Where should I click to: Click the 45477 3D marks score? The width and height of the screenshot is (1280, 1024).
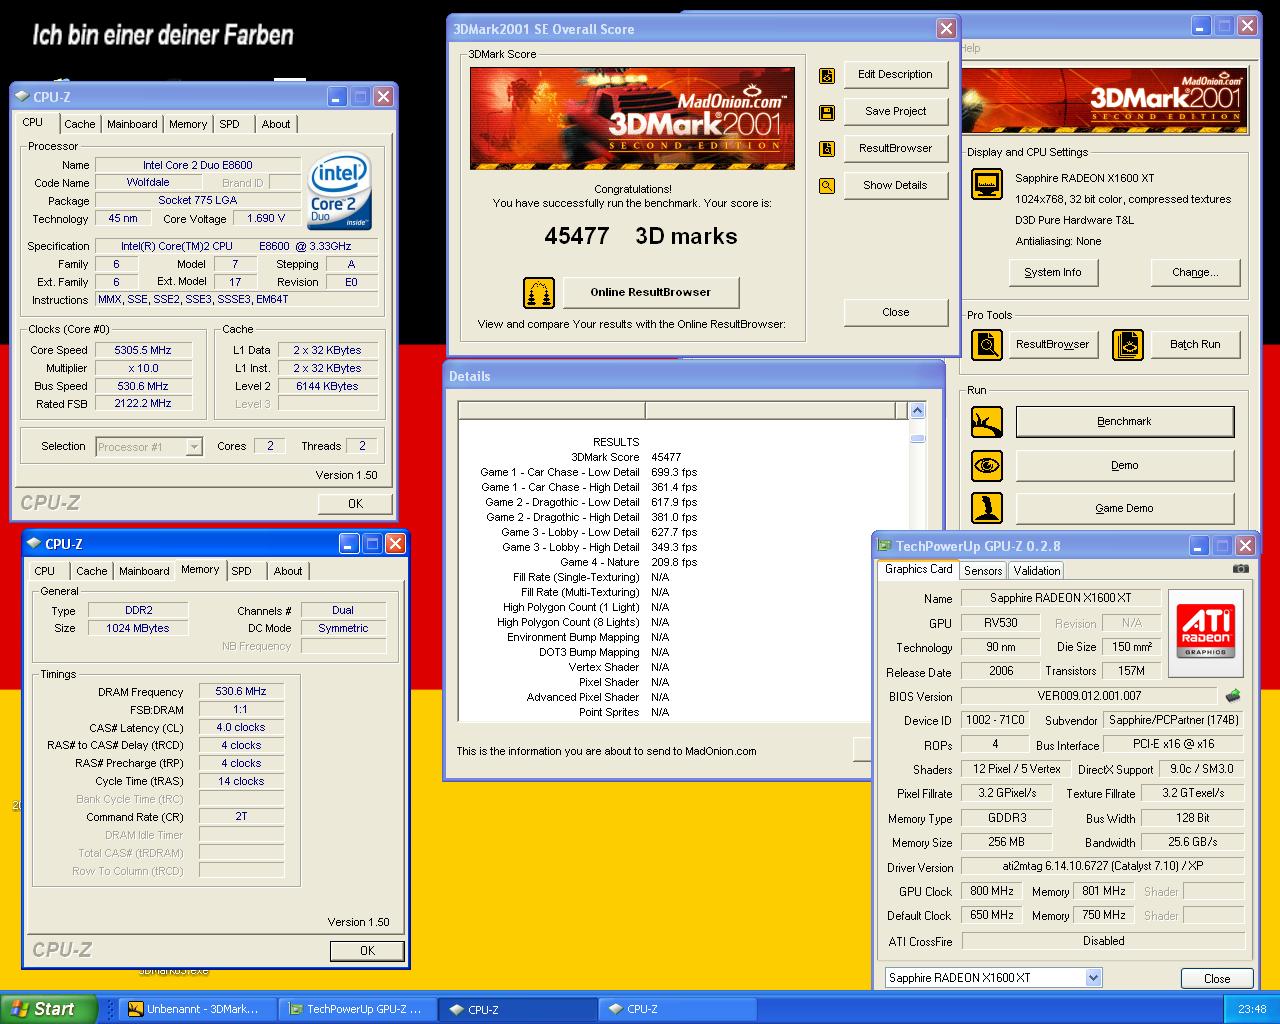pyautogui.click(x=640, y=237)
